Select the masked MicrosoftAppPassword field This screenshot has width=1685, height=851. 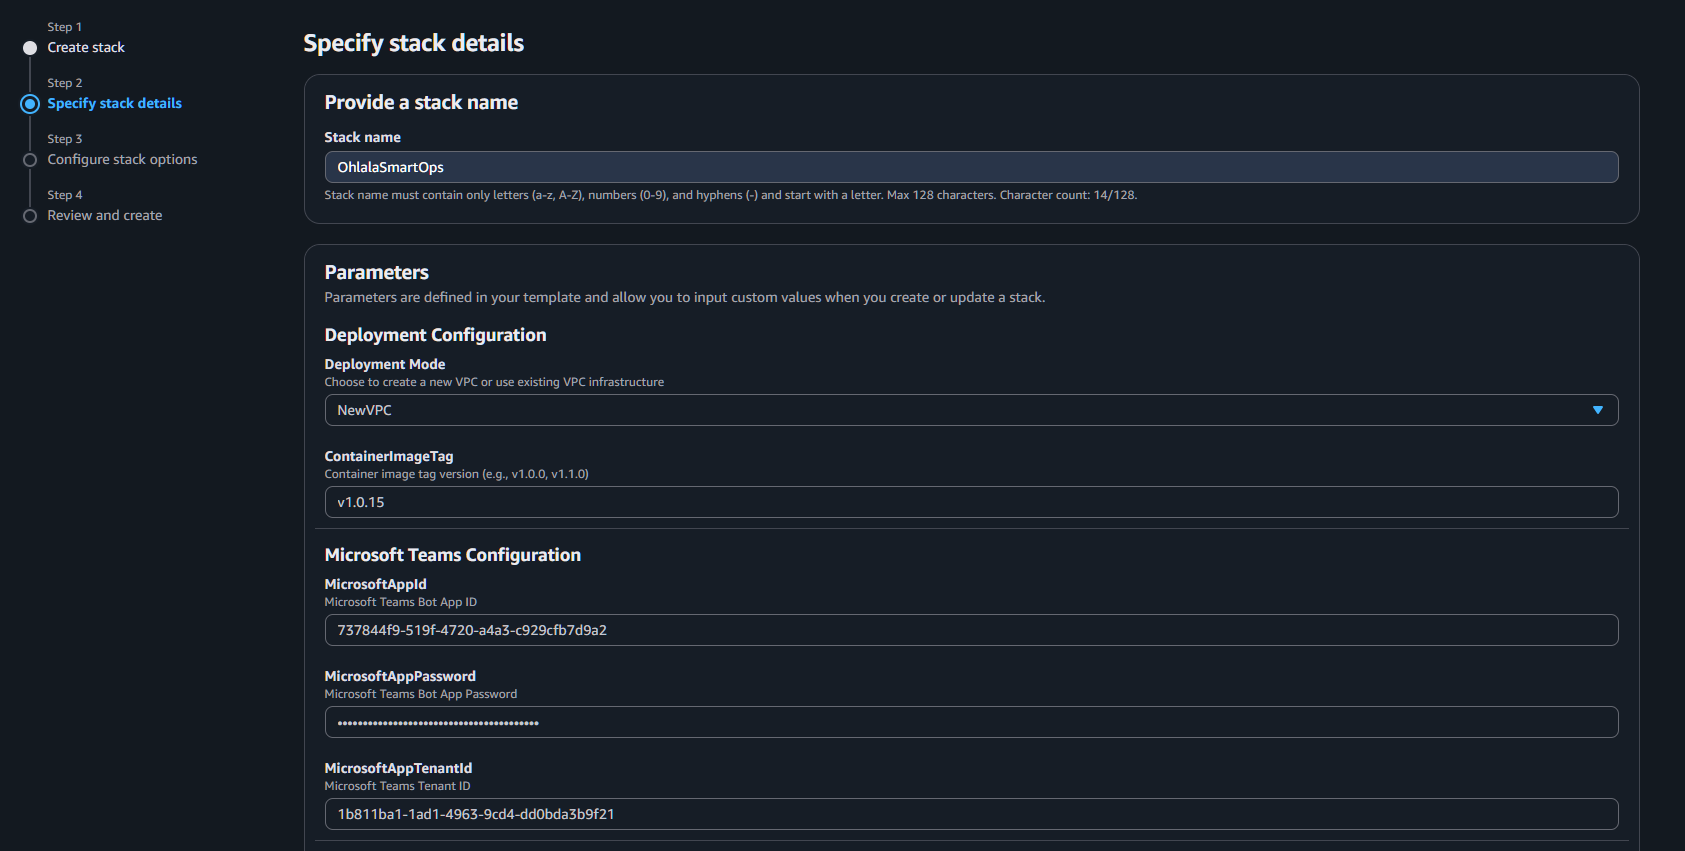point(970,722)
